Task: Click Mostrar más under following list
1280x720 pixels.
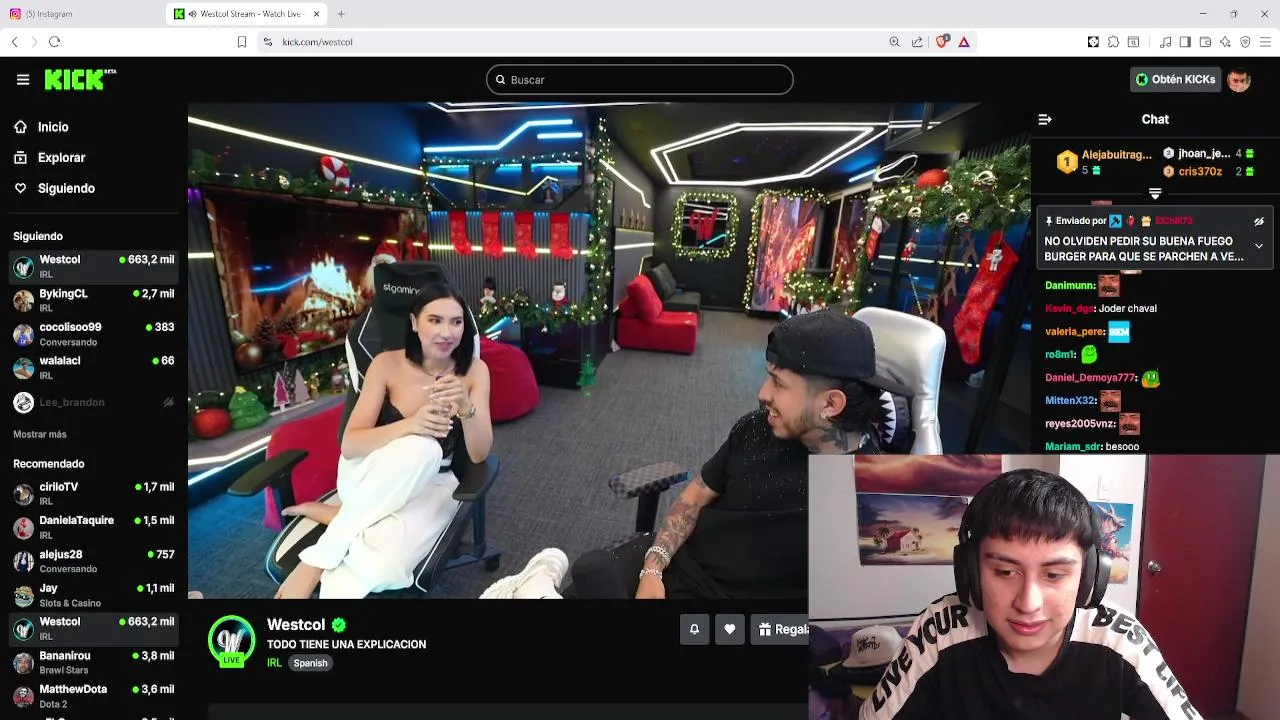Action: 40,435
